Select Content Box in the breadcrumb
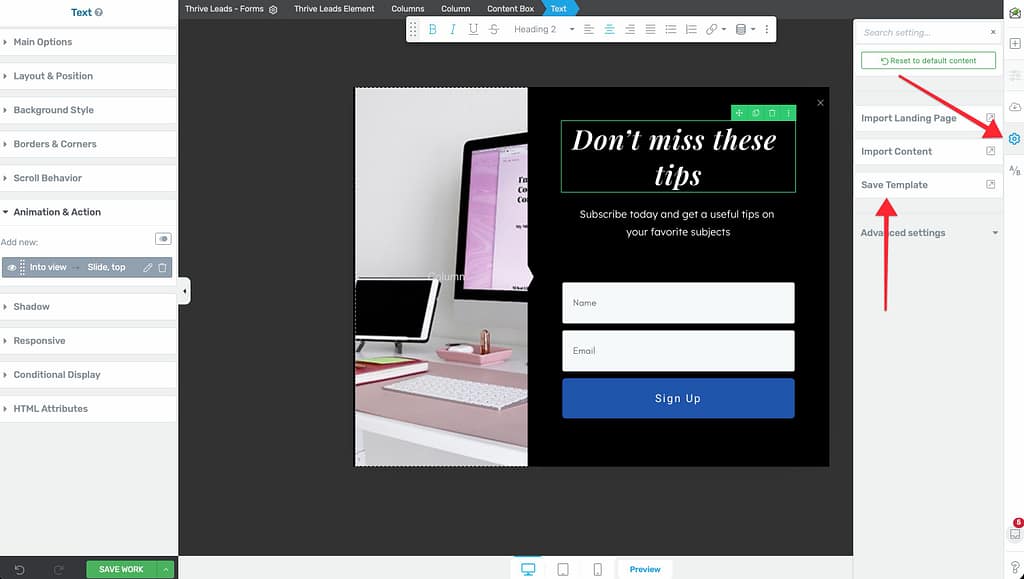Image resolution: width=1024 pixels, height=579 pixels. pos(510,9)
